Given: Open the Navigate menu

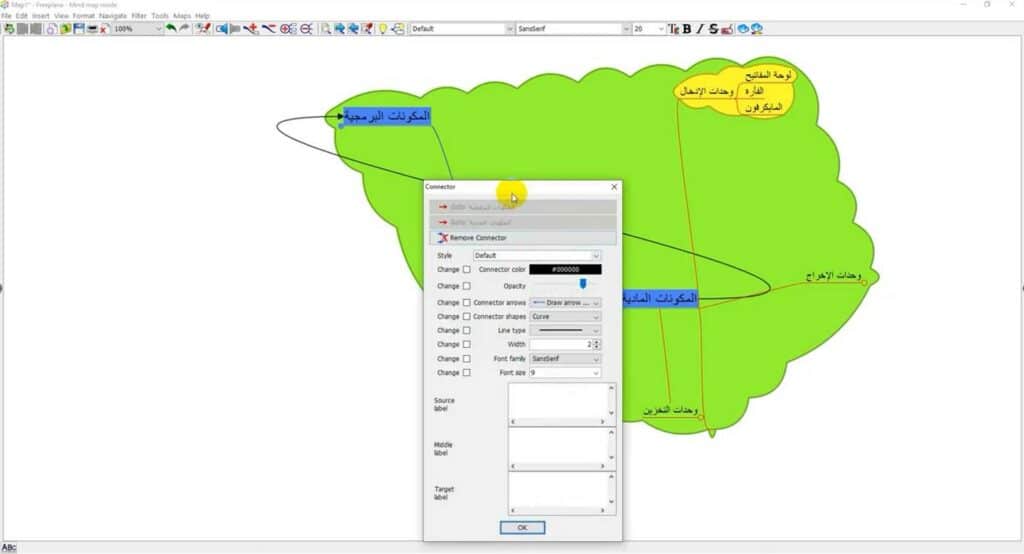Looking at the screenshot, I should [x=112, y=16].
